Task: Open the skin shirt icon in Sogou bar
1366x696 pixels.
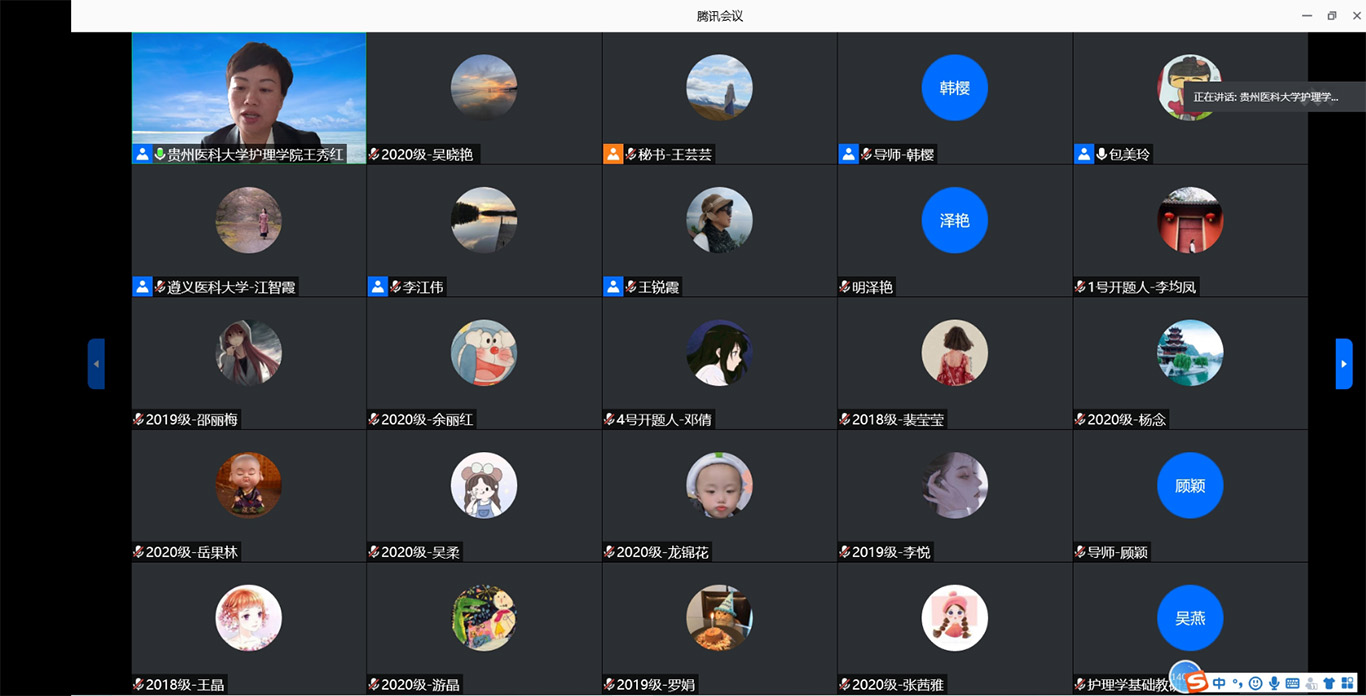Action: [1328, 683]
